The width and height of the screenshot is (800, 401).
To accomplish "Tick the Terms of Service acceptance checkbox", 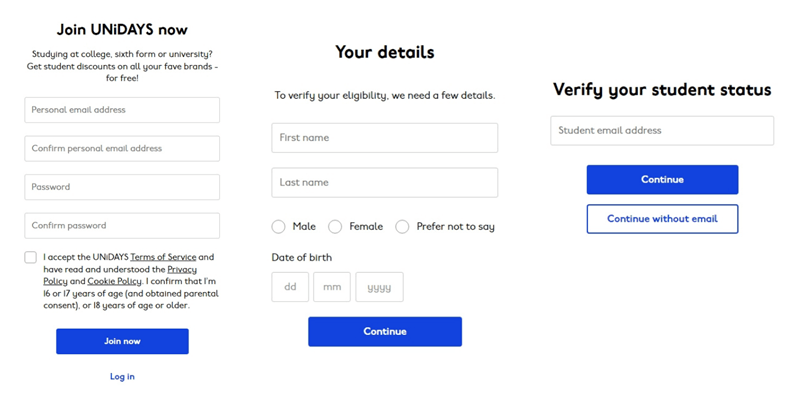I will click(31, 257).
